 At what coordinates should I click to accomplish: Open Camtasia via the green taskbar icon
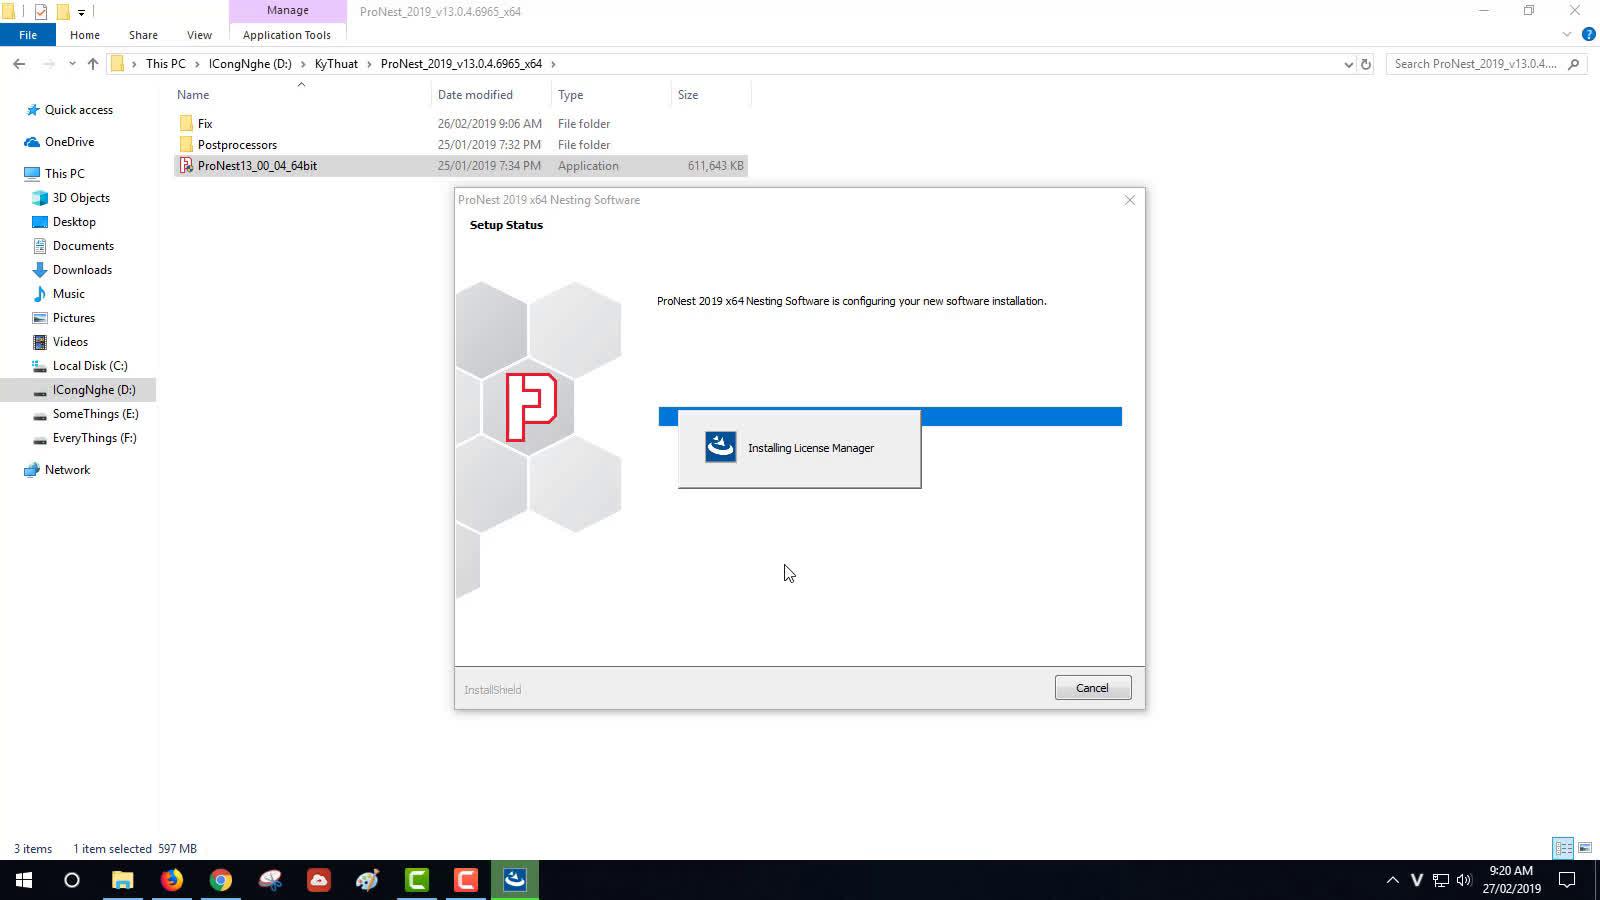click(417, 881)
